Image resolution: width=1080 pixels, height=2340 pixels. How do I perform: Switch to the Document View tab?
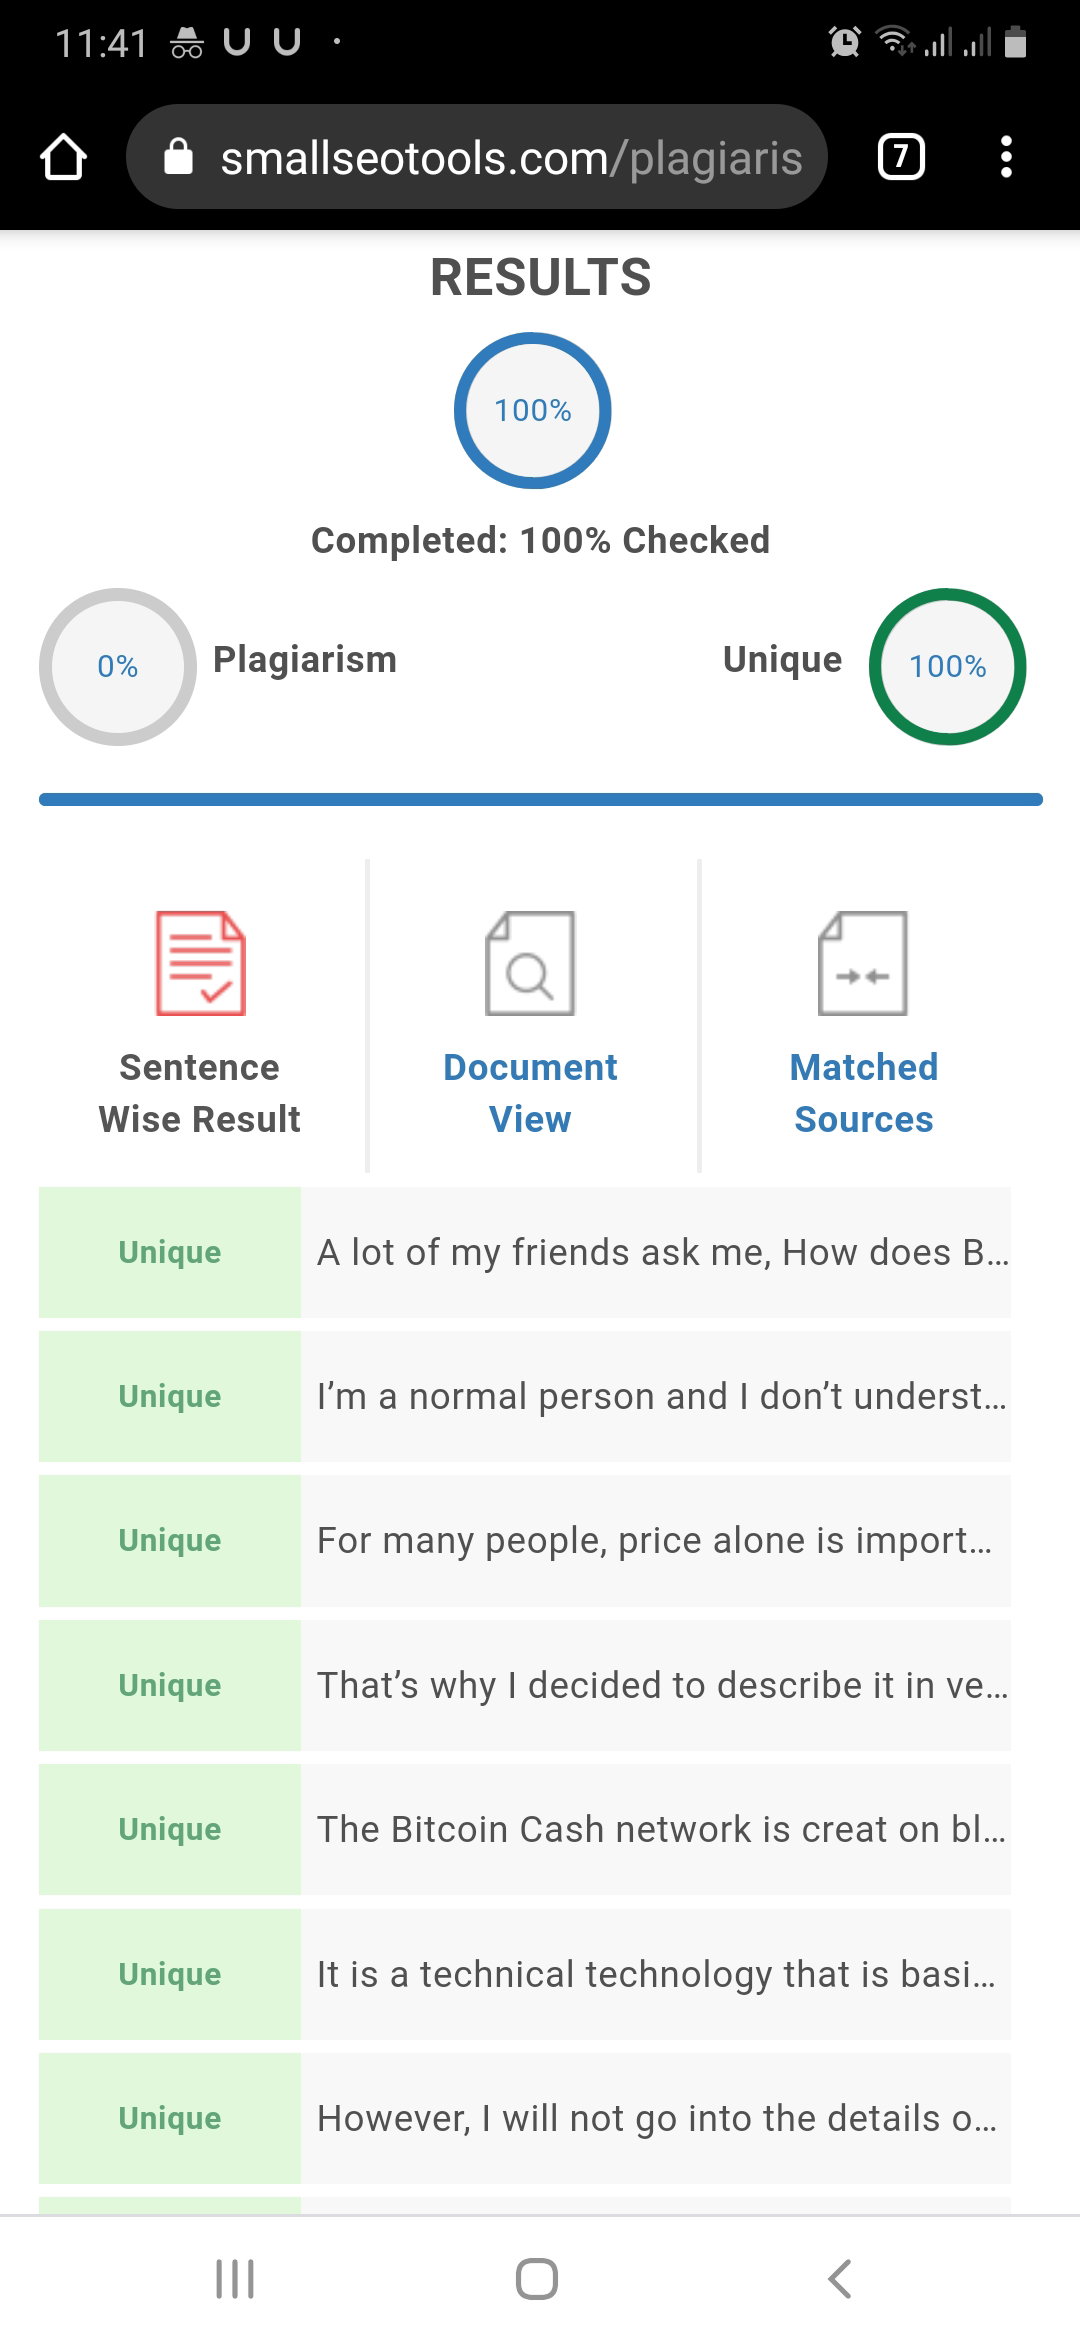(x=530, y=1093)
